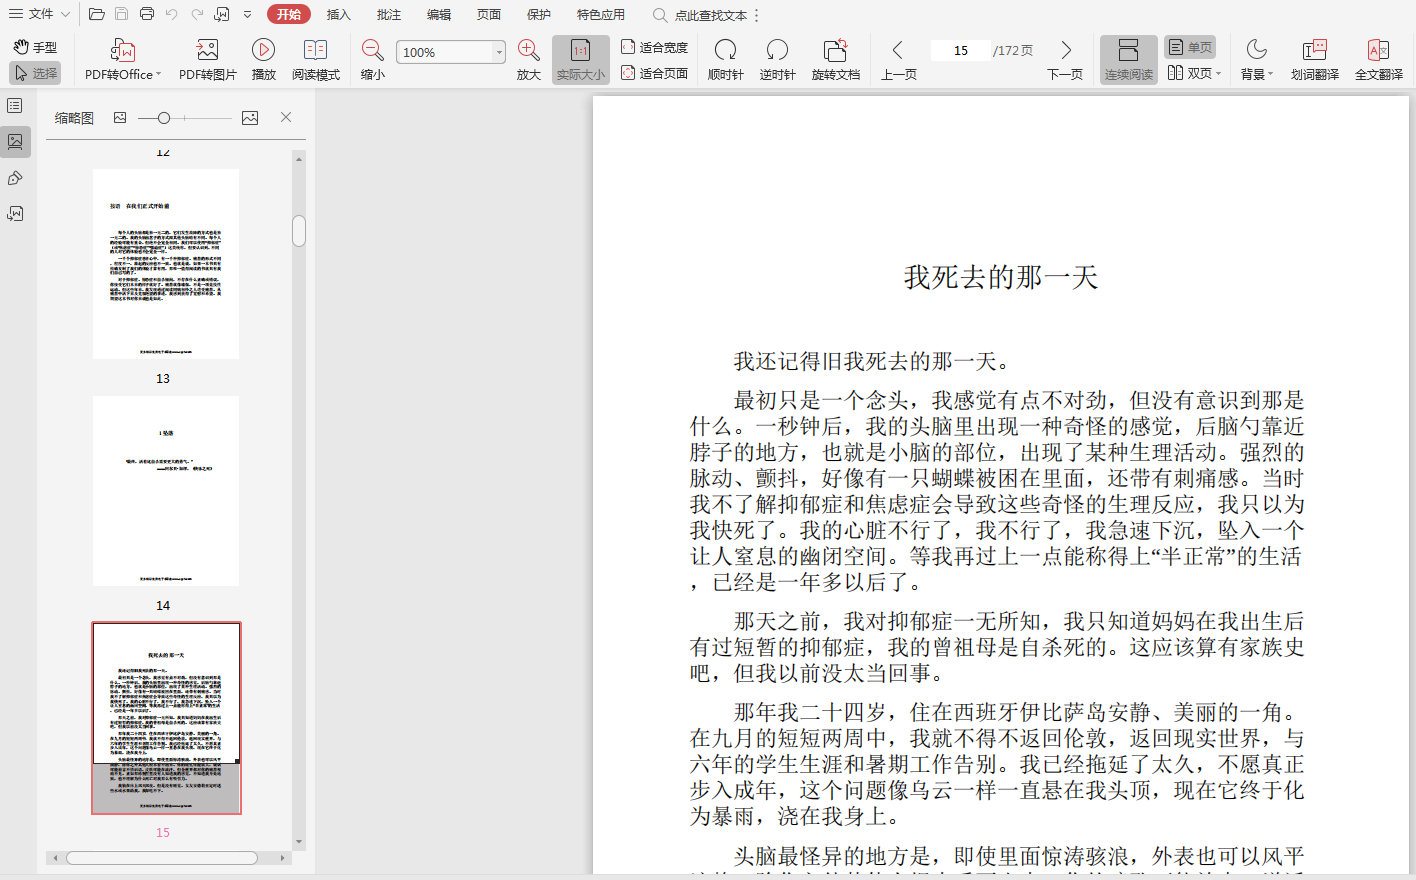The height and width of the screenshot is (880, 1416).
Task: Activate the 选择 selection tool
Action: [35, 73]
